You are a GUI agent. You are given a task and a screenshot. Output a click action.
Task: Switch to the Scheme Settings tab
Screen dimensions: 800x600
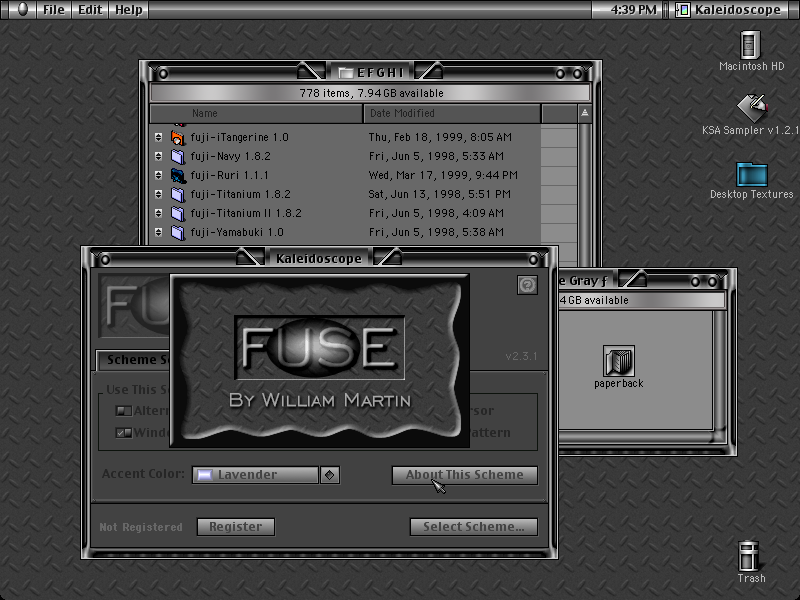(134, 360)
